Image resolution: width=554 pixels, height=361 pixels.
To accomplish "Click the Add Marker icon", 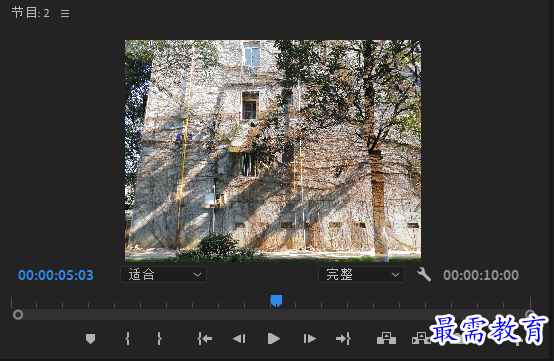I will pos(90,339).
